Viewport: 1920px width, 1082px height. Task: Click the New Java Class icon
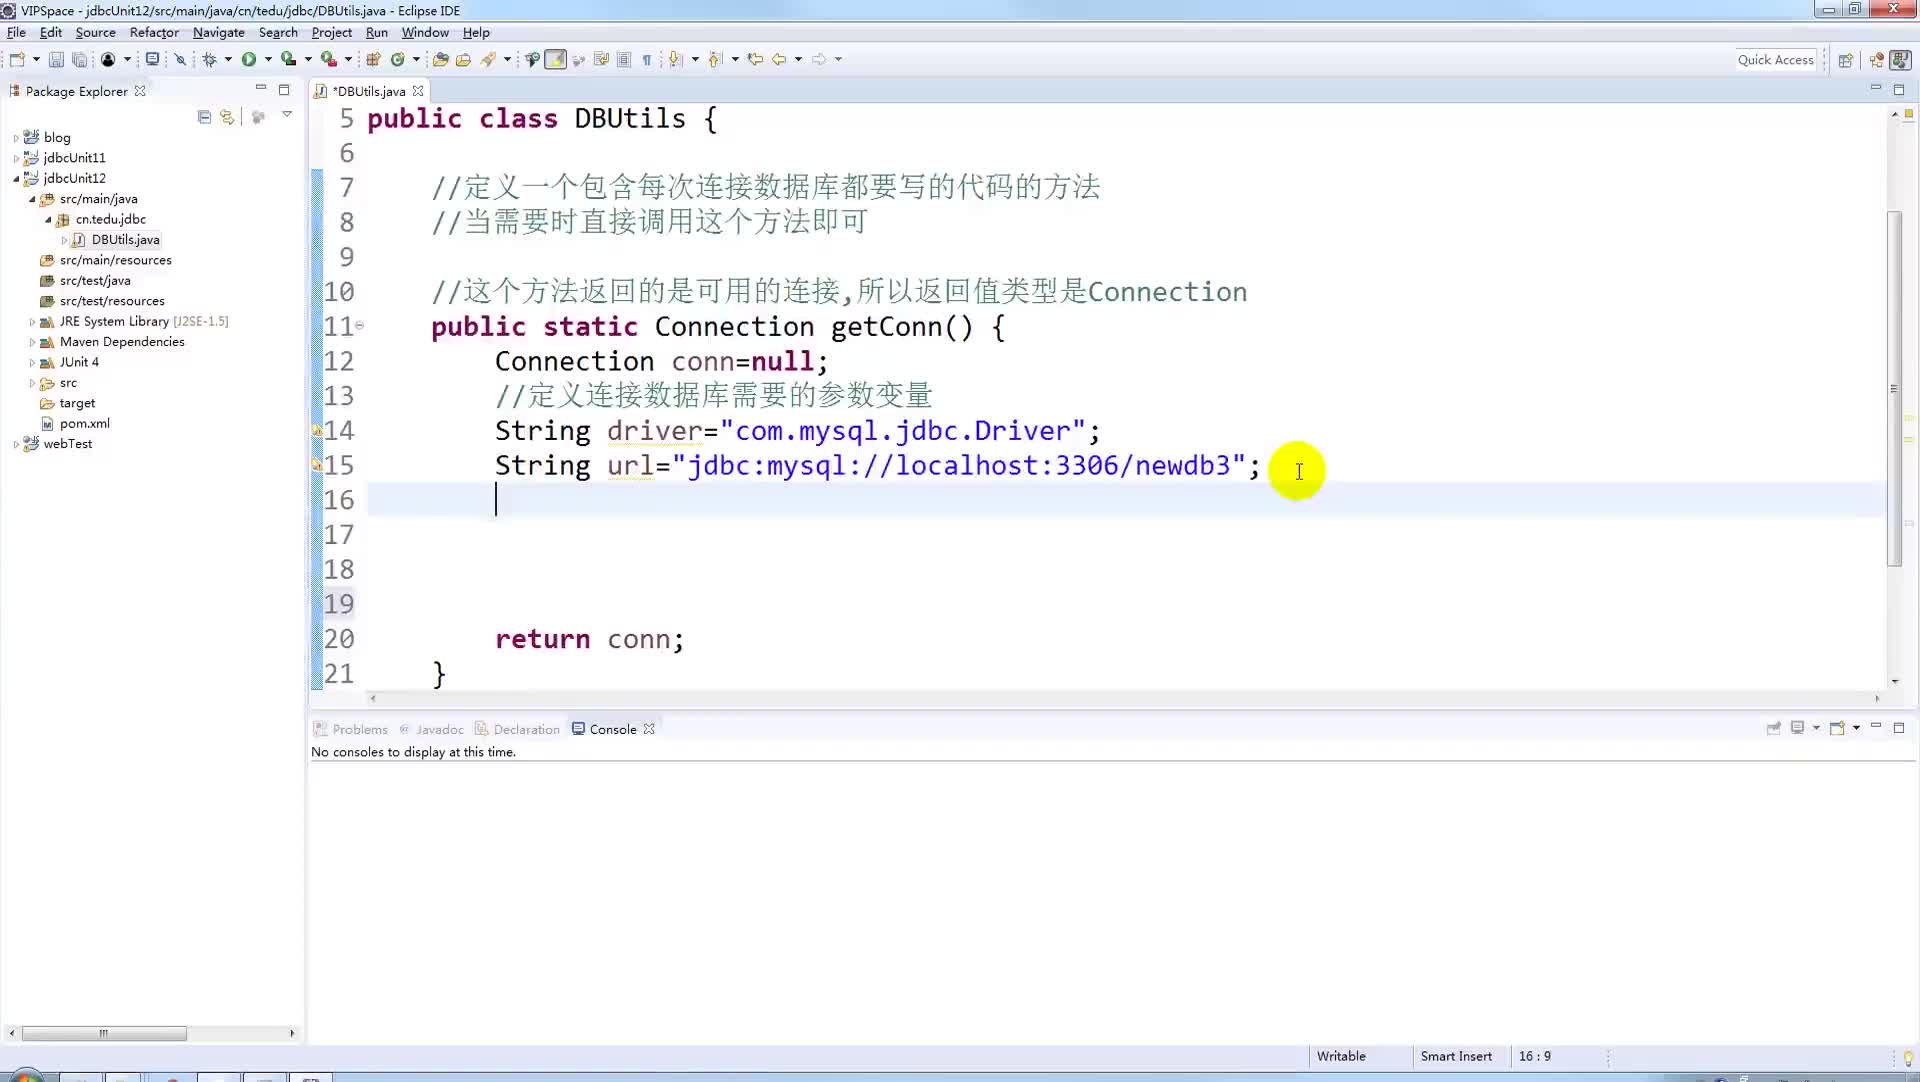[x=397, y=59]
